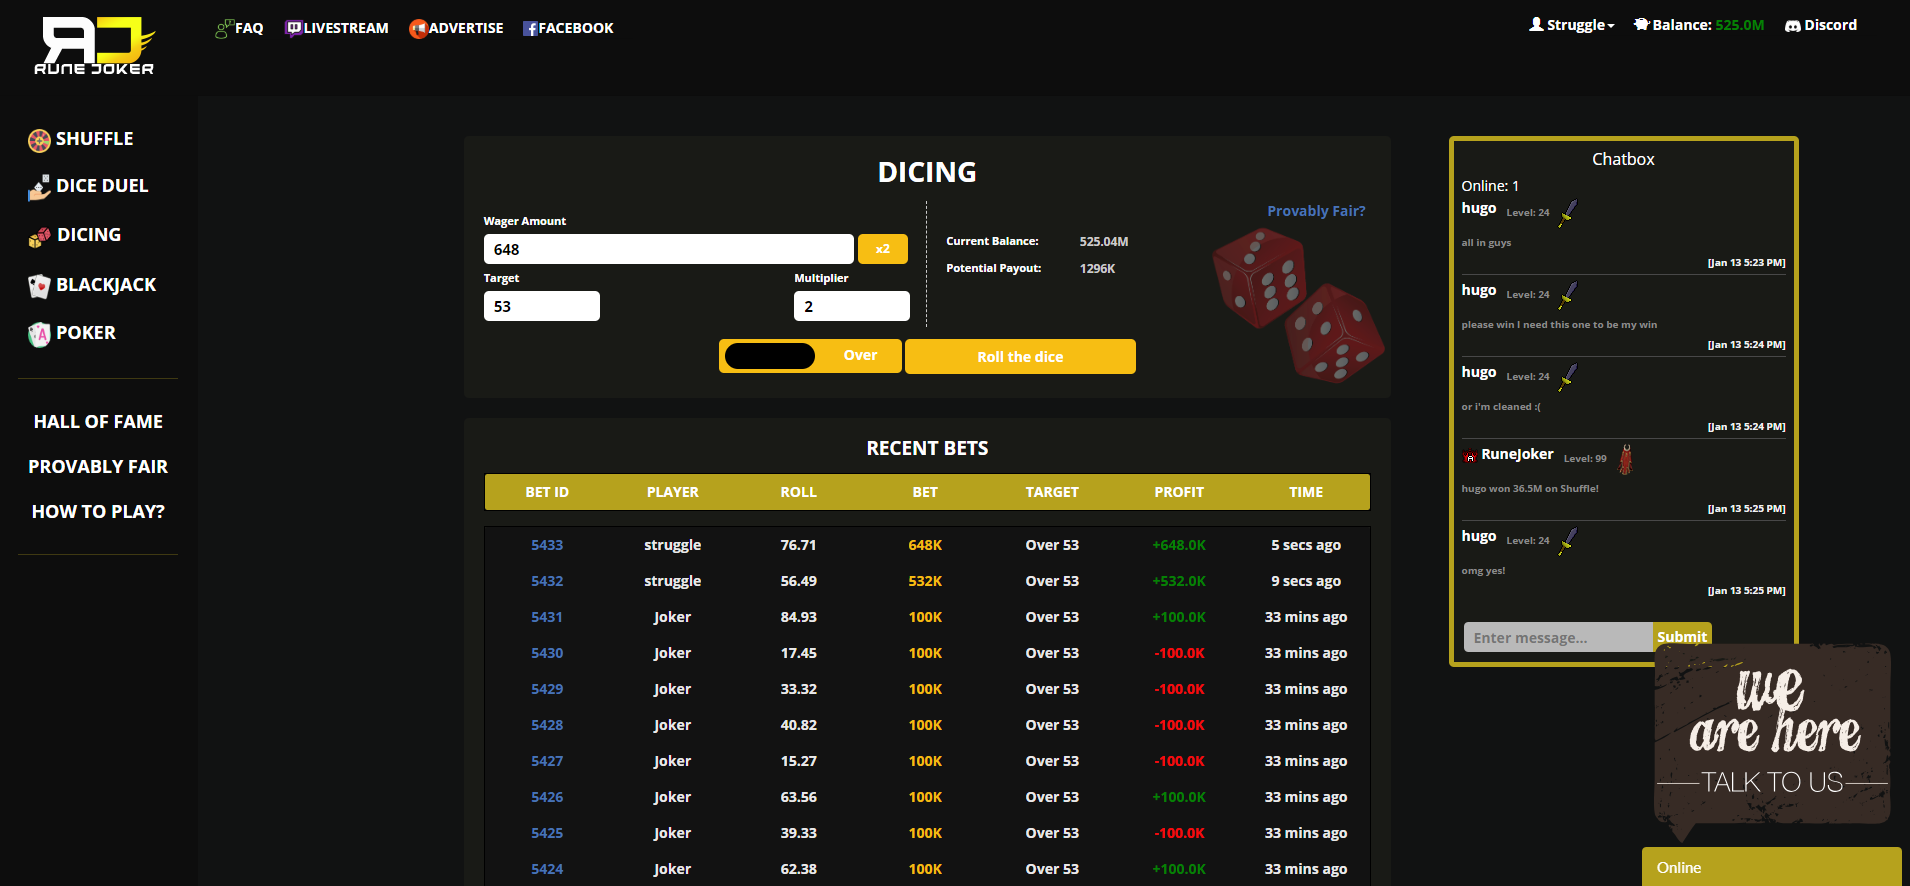
Task: Click hugo's sword icon on 'omg yes!'
Action: coord(1568,541)
